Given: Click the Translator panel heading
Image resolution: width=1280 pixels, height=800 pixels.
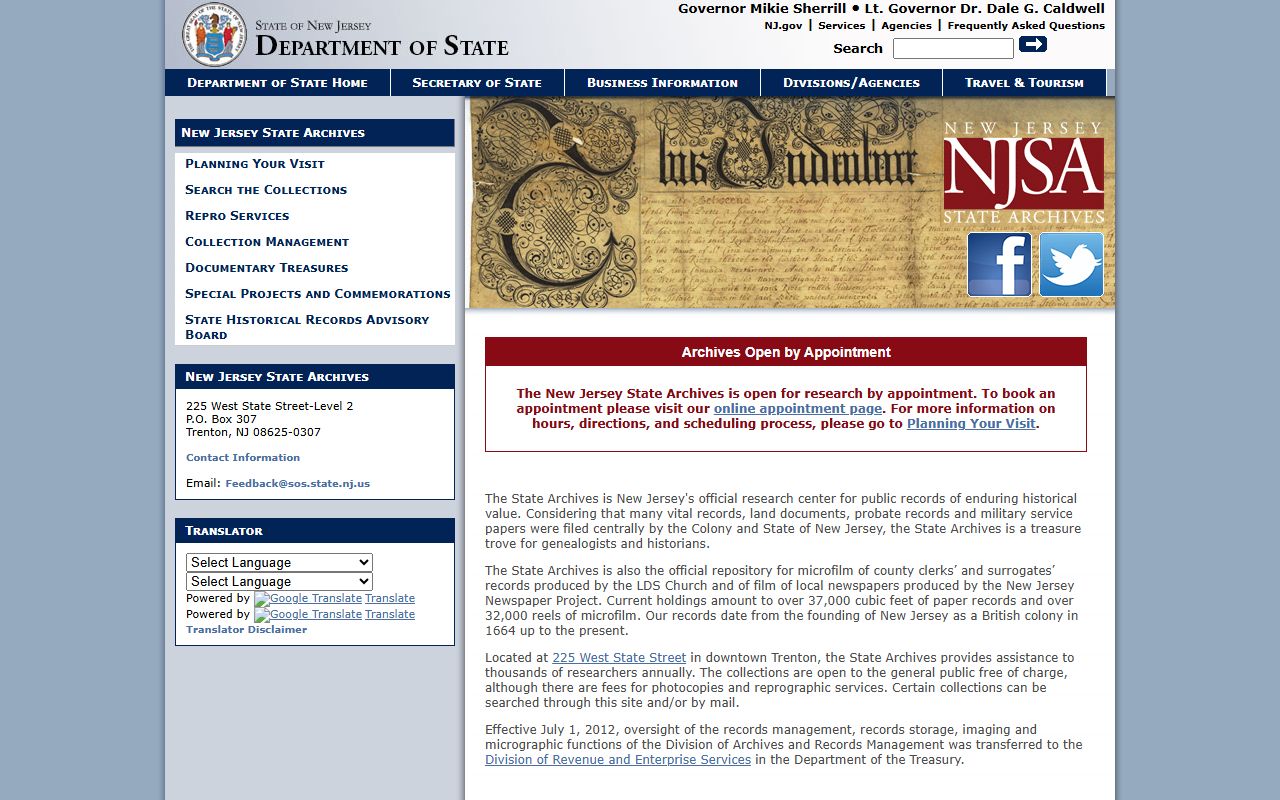Looking at the screenshot, I should coord(315,531).
